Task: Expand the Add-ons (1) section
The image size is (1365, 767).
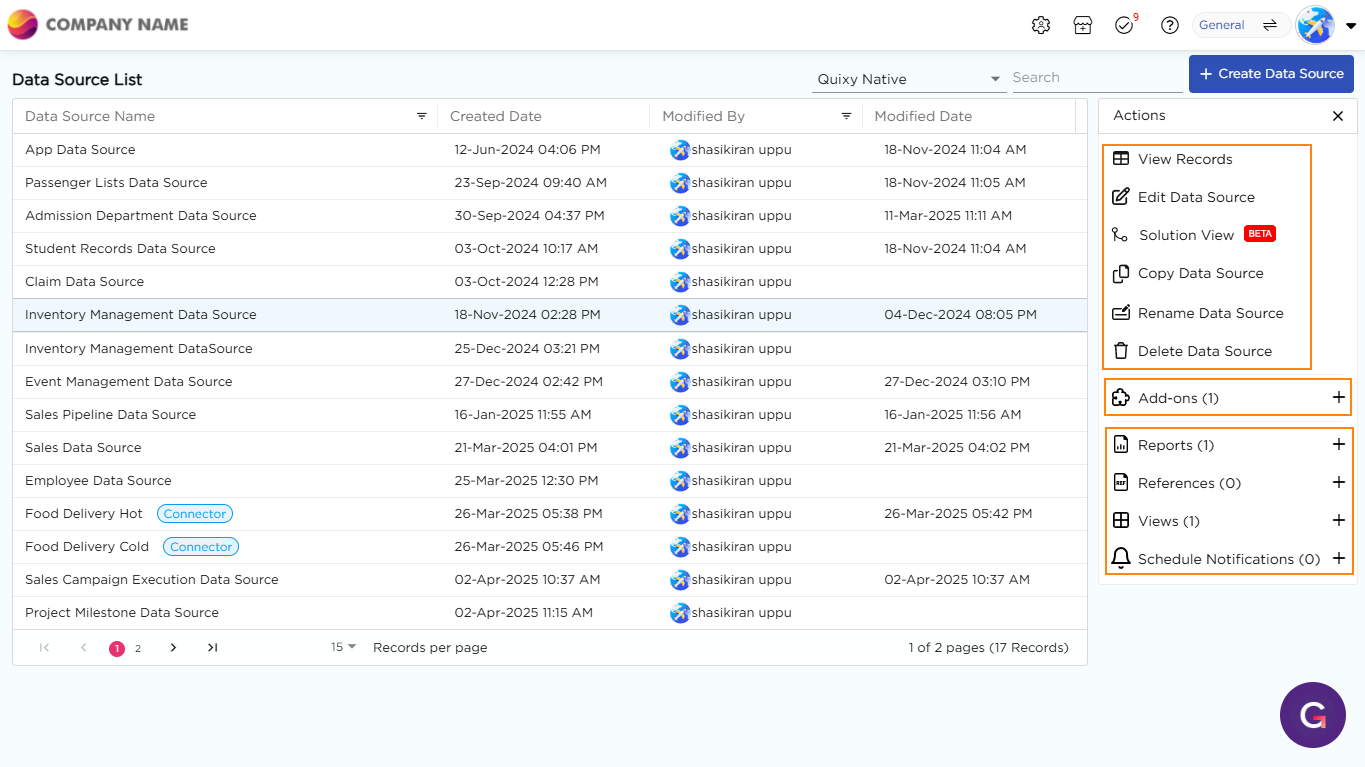Action: (x=1339, y=398)
